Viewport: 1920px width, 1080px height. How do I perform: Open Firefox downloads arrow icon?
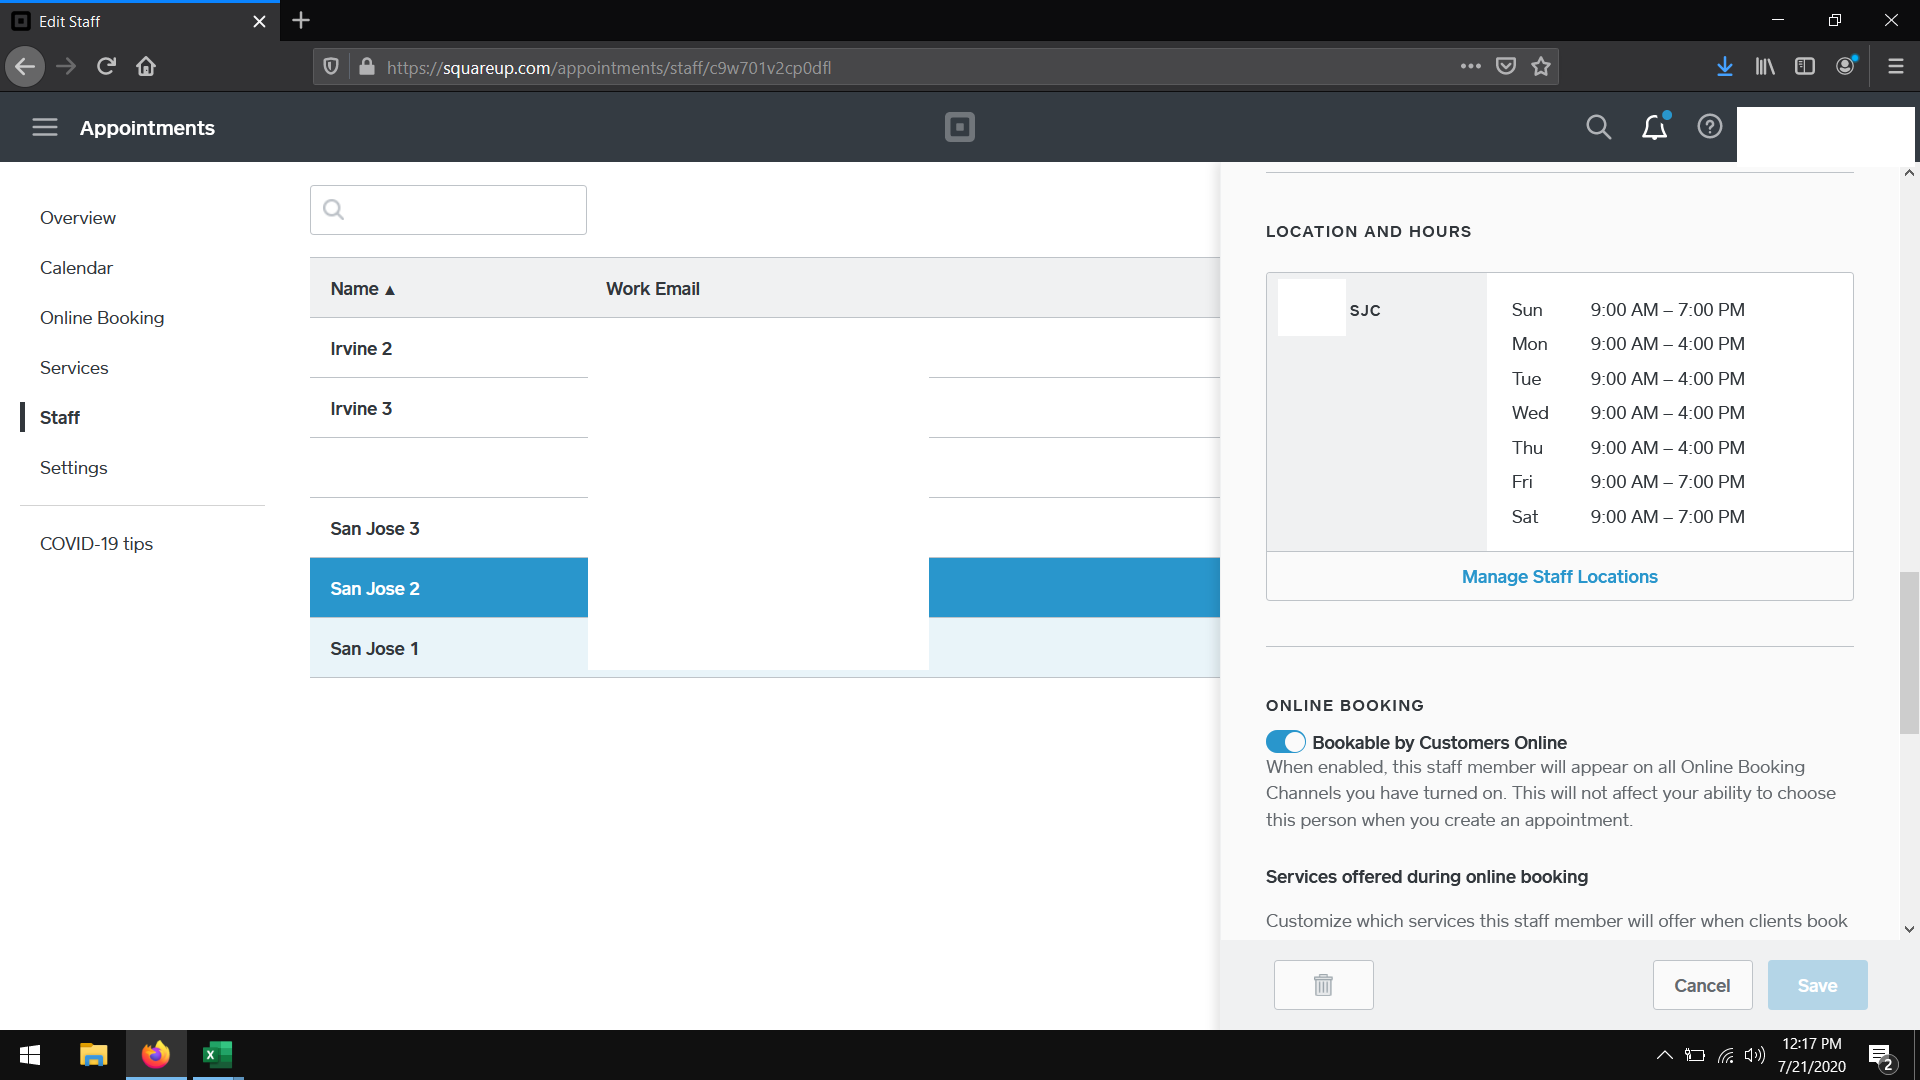tap(1724, 67)
